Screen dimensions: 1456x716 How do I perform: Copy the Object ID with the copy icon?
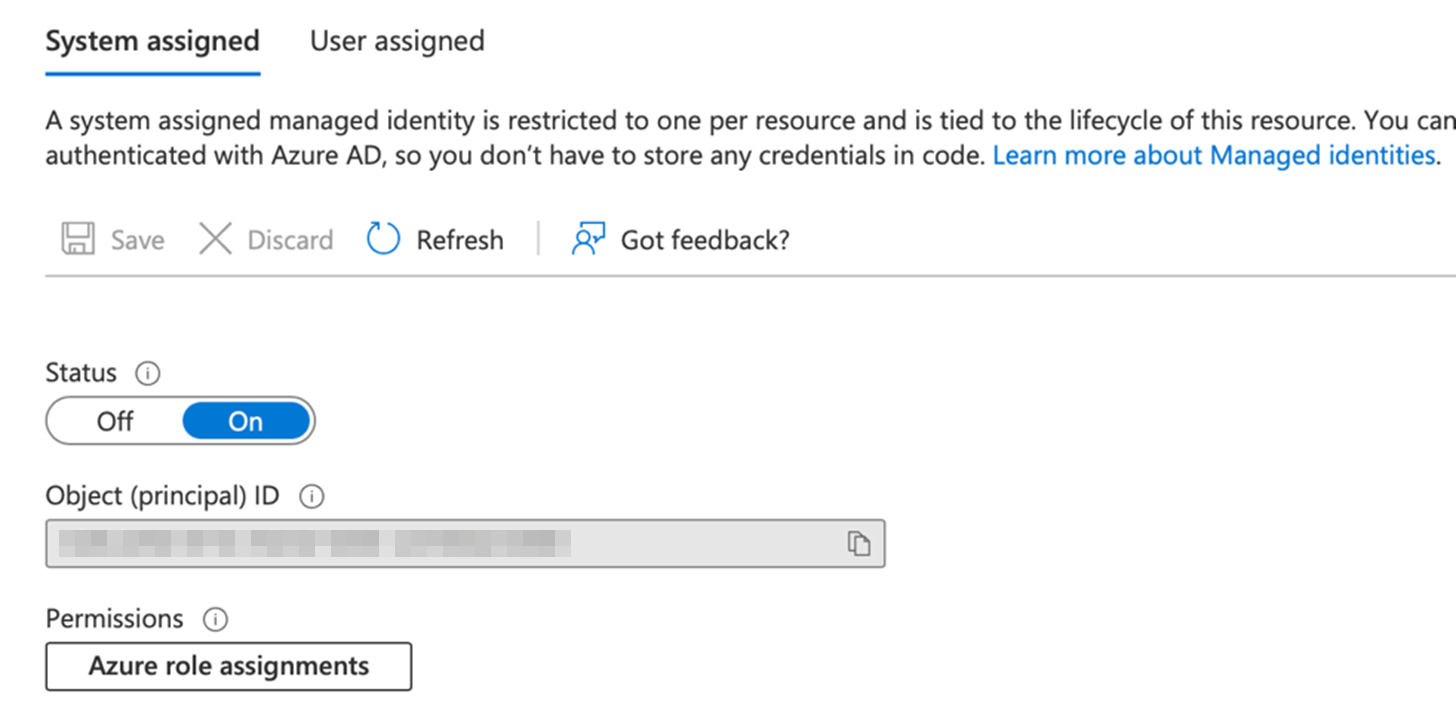[858, 543]
